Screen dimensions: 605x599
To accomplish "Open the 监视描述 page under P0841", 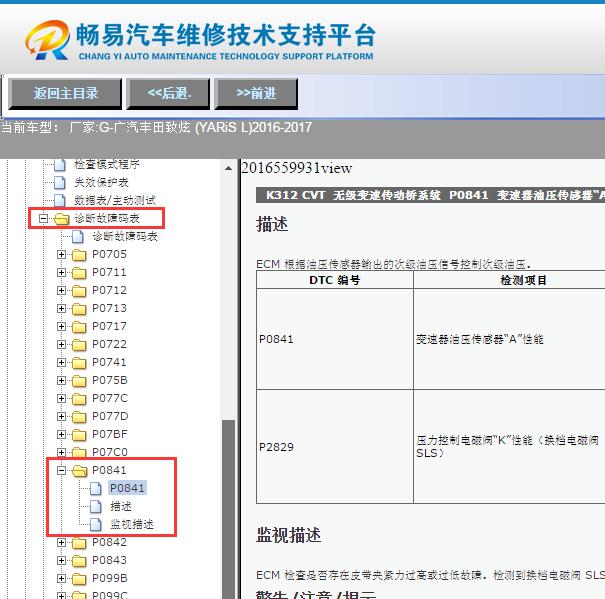I will tap(132, 525).
